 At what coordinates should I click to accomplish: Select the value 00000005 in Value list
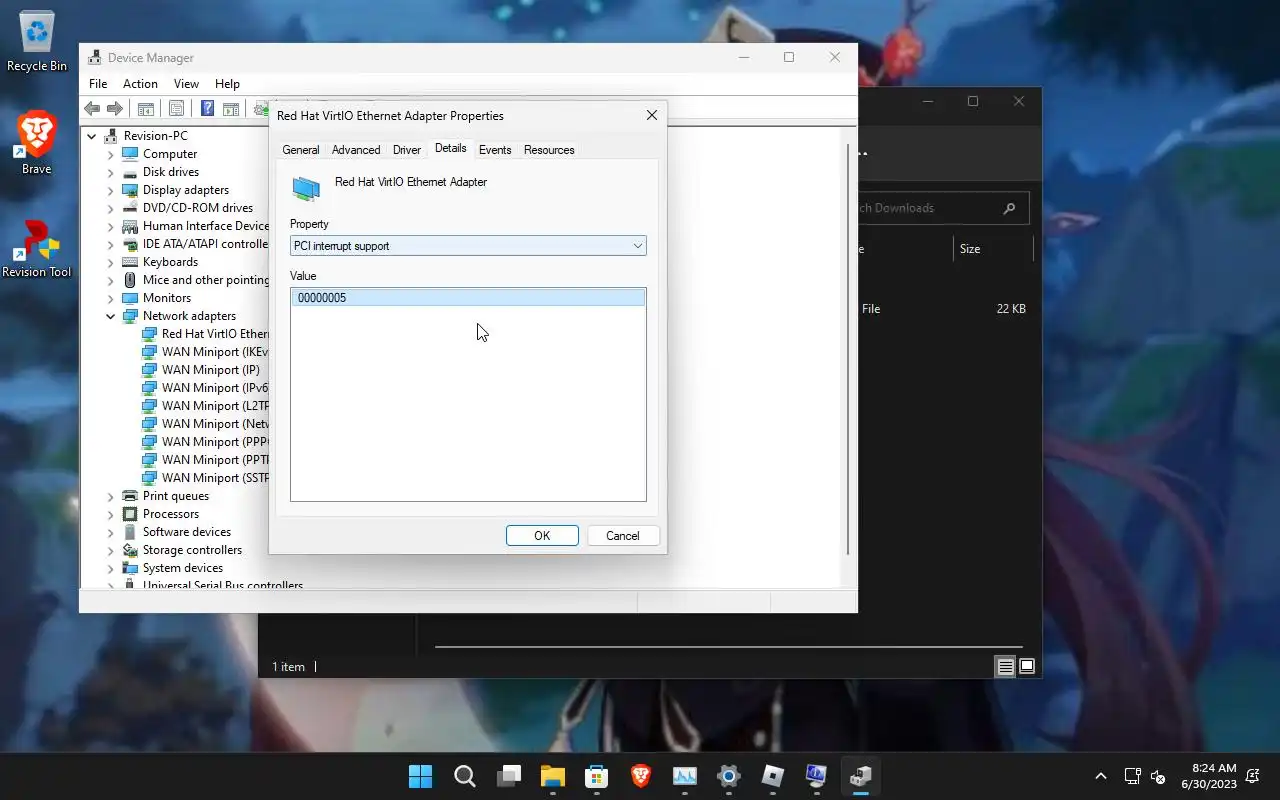(468, 298)
